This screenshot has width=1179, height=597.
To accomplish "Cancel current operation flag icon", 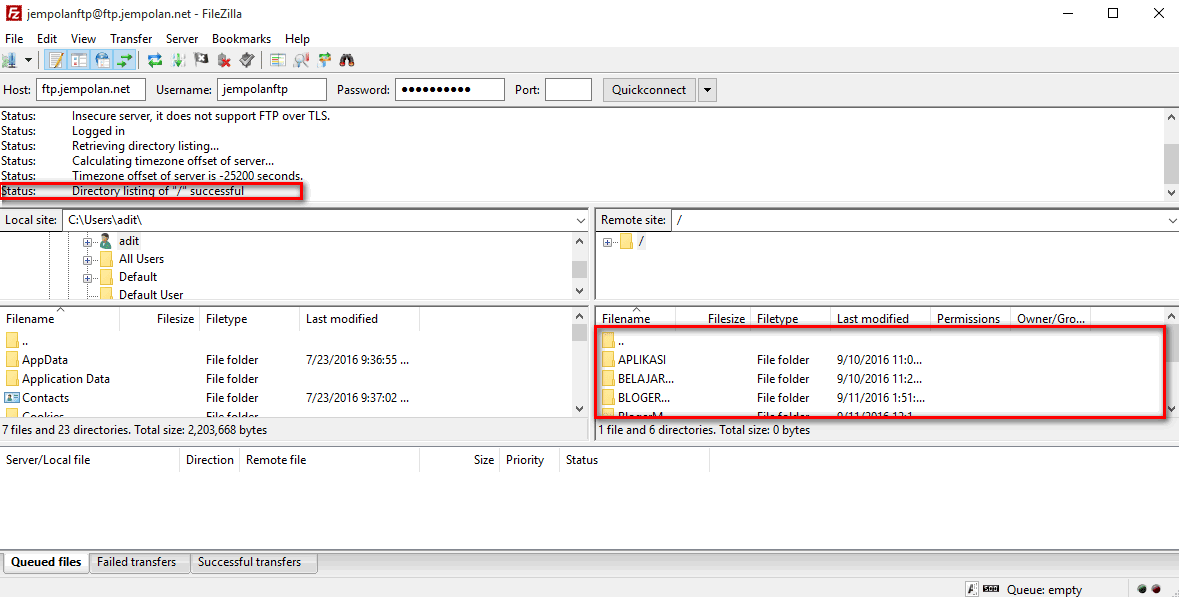I will point(201,60).
